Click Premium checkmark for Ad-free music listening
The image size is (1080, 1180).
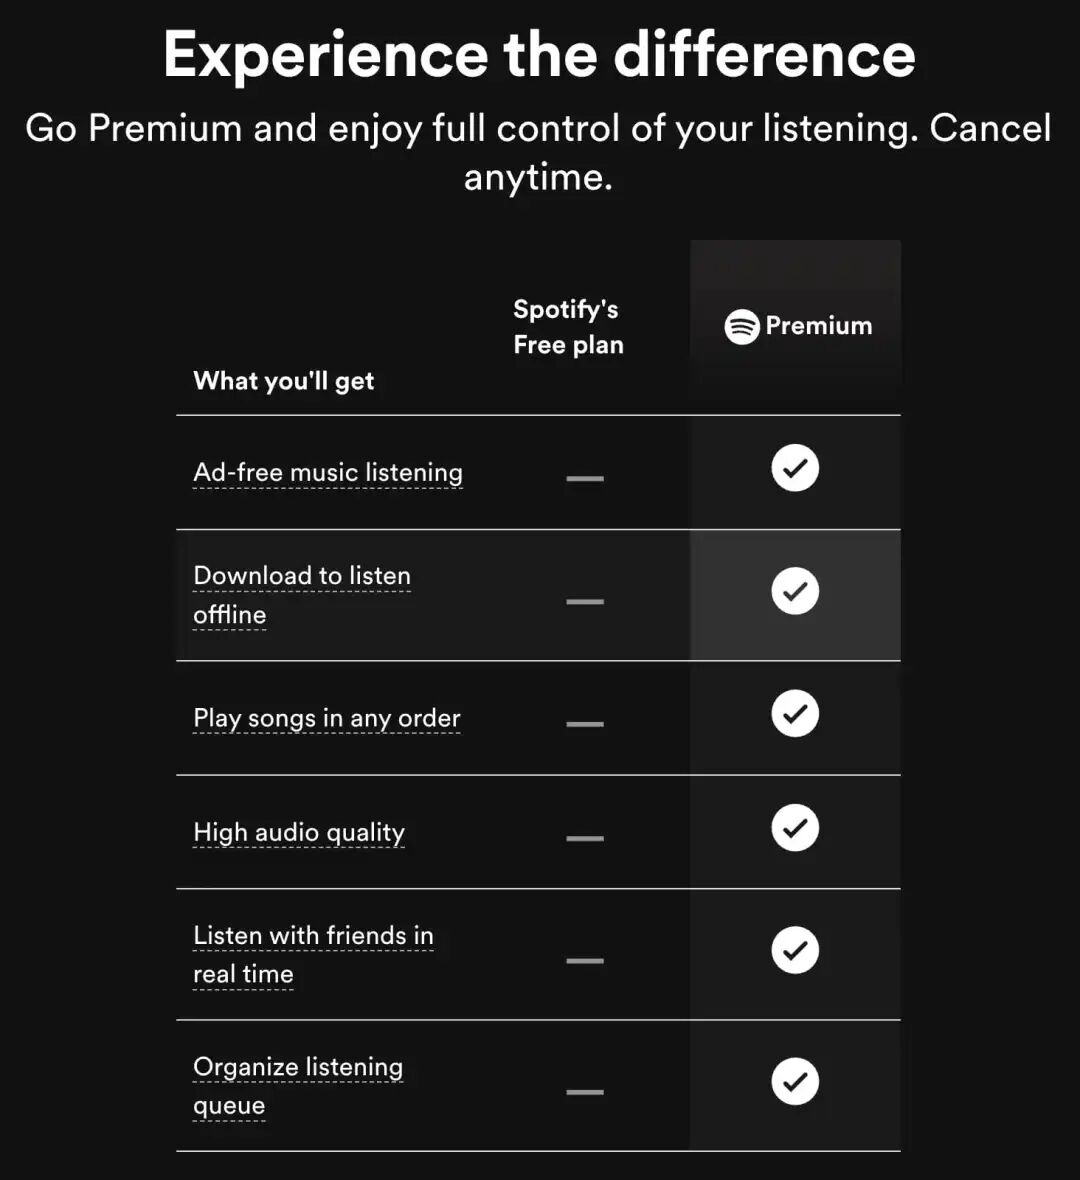(795, 468)
